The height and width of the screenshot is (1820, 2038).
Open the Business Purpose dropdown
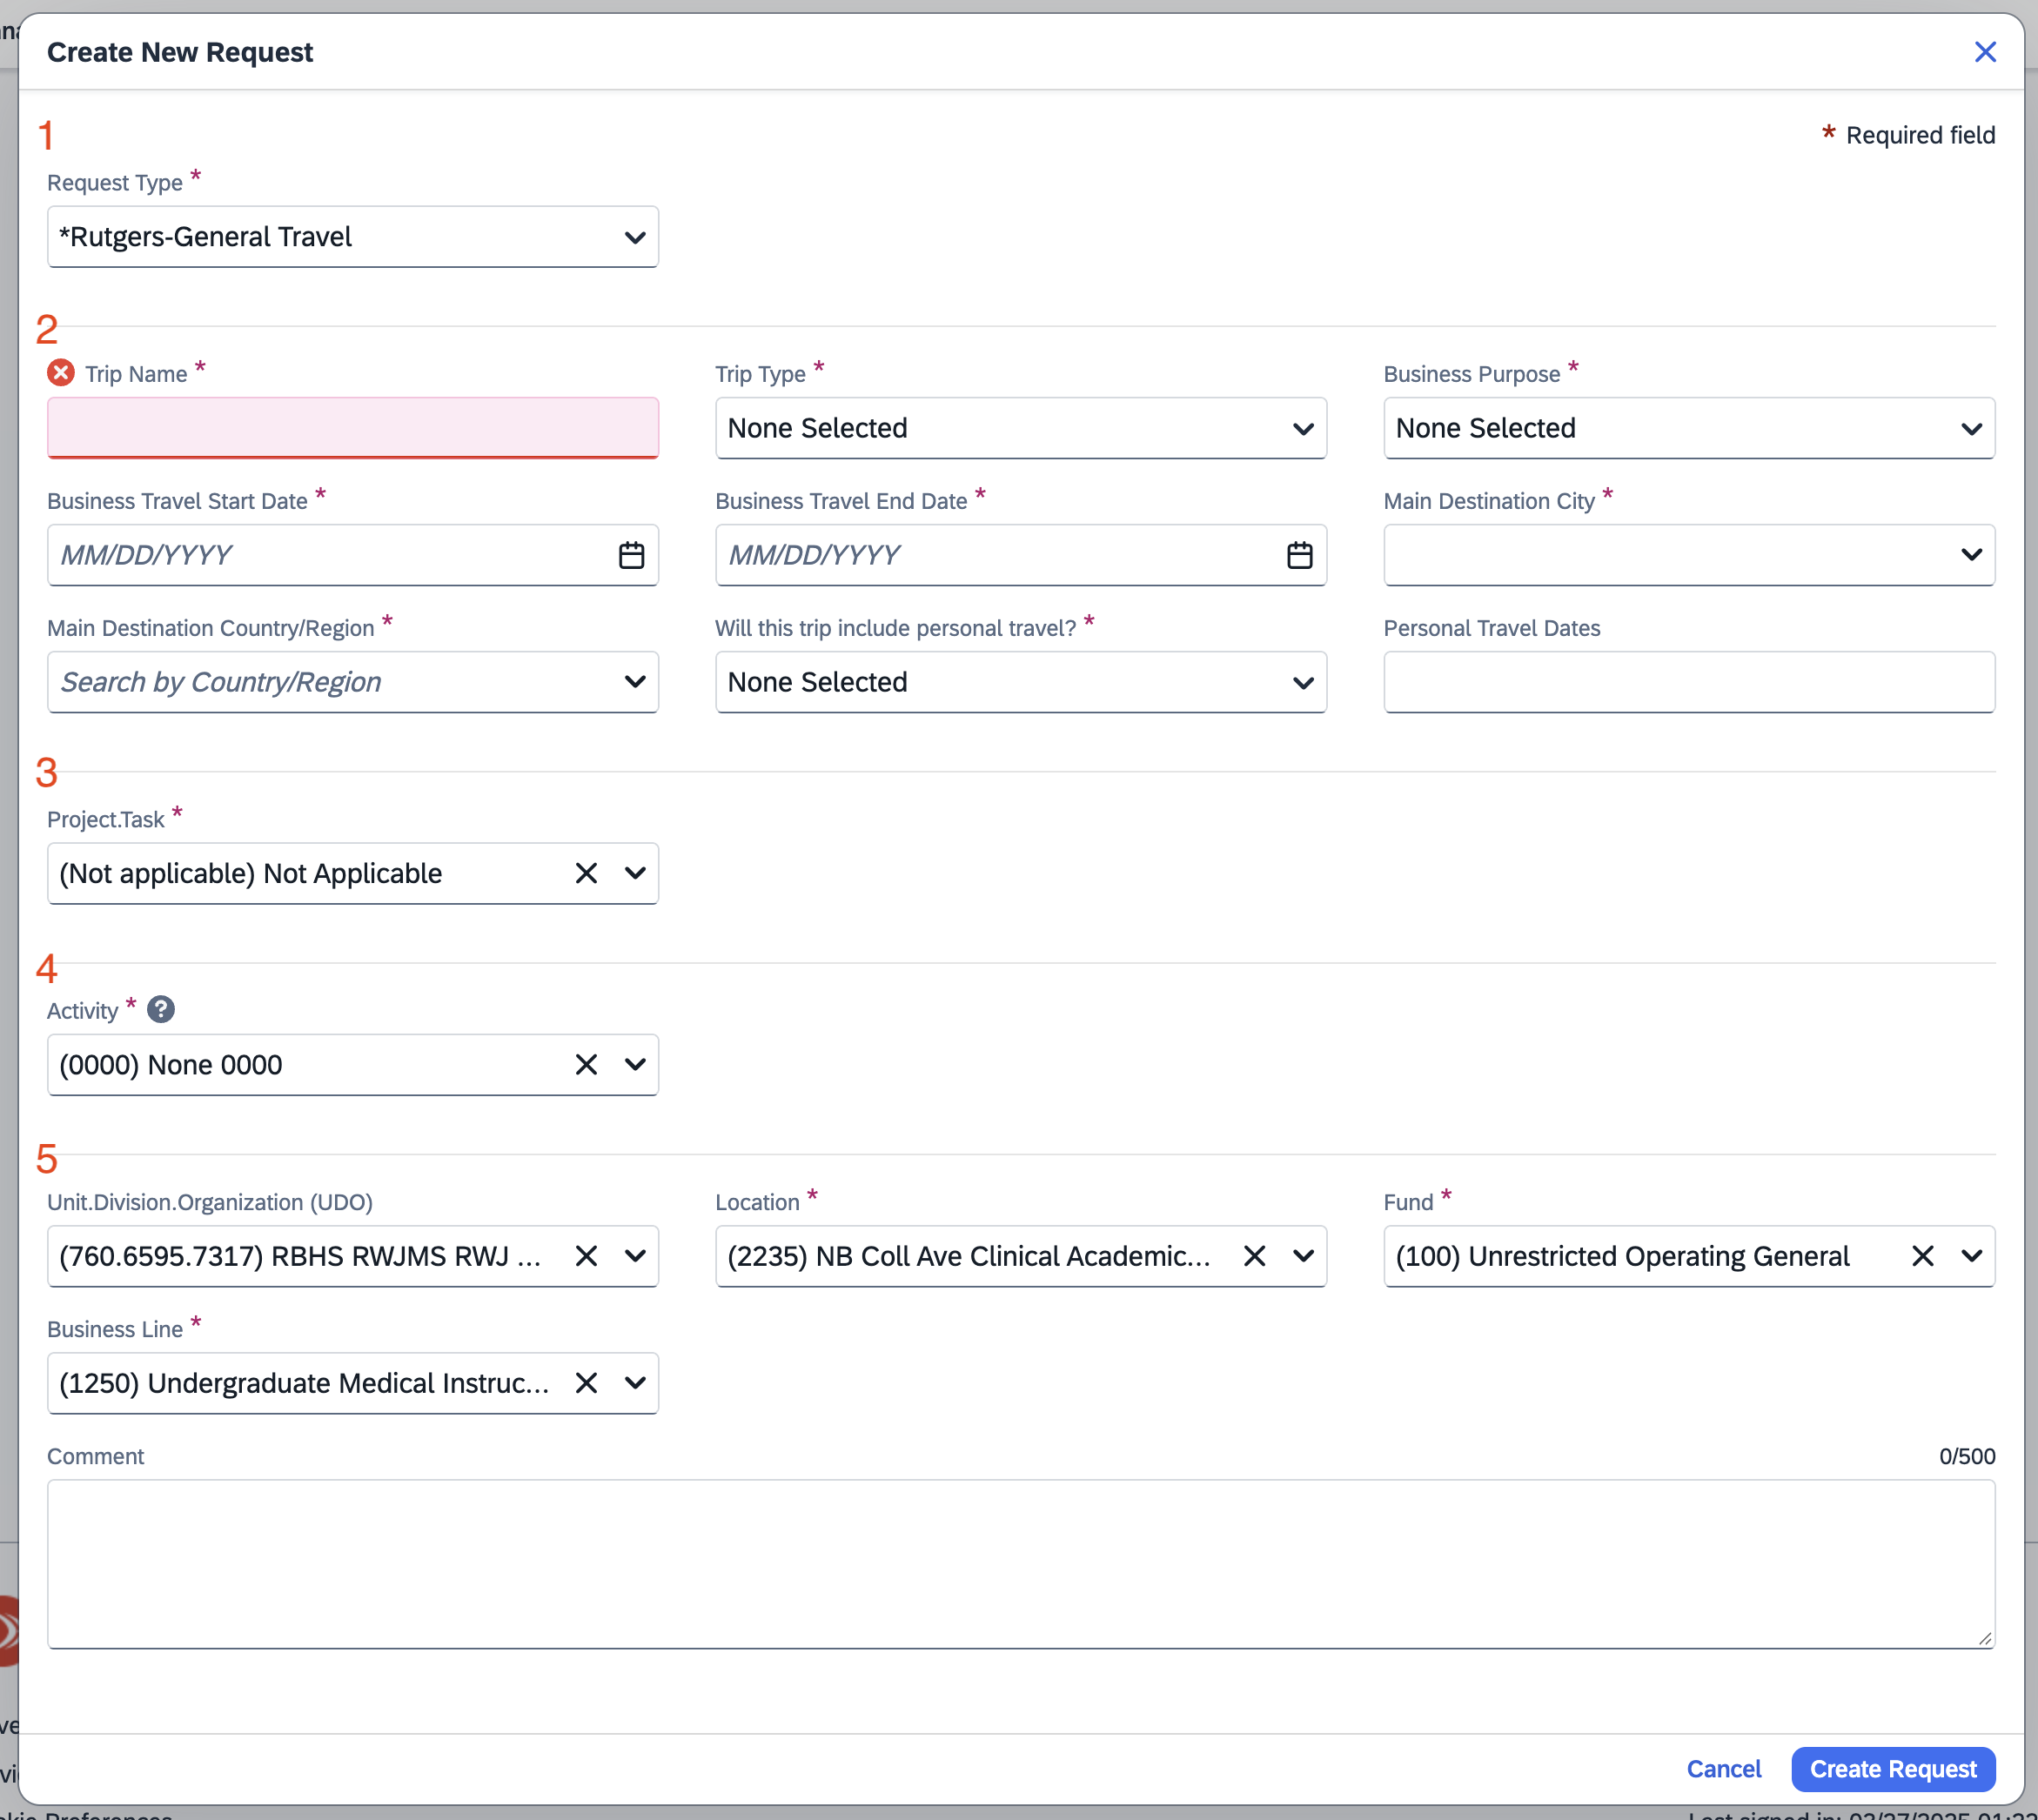[1688, 428]
